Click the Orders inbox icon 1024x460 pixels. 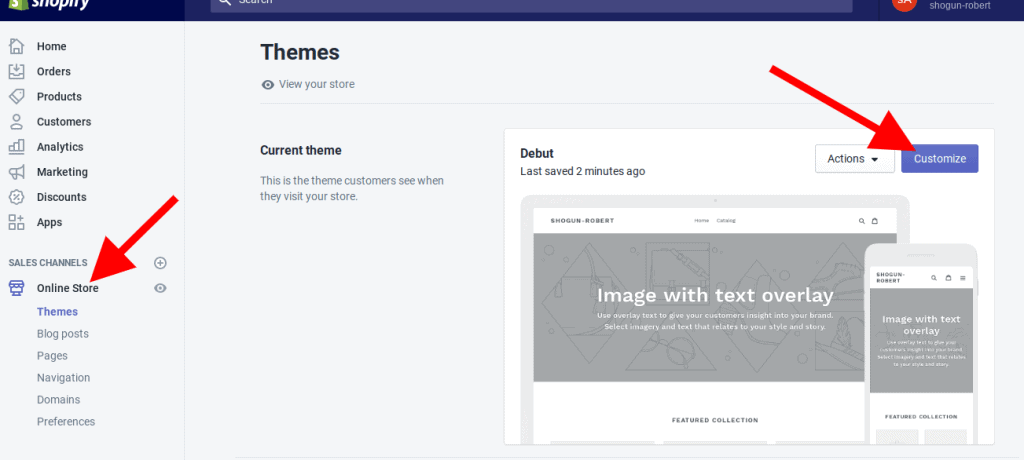16,71
